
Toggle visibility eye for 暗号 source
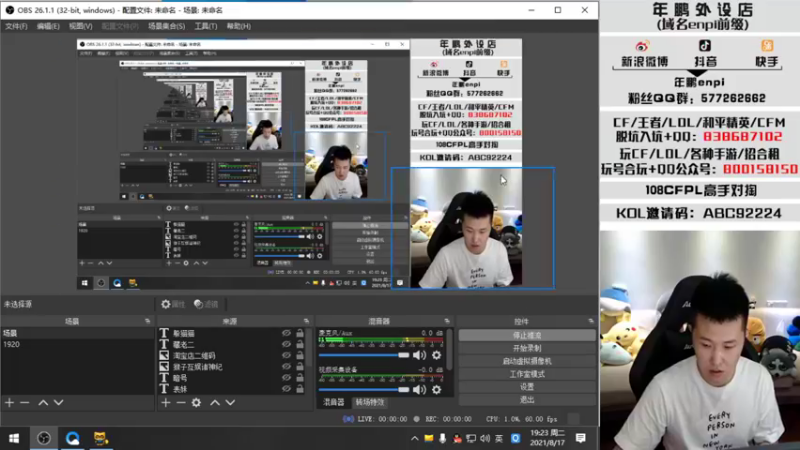click(286, 378)
